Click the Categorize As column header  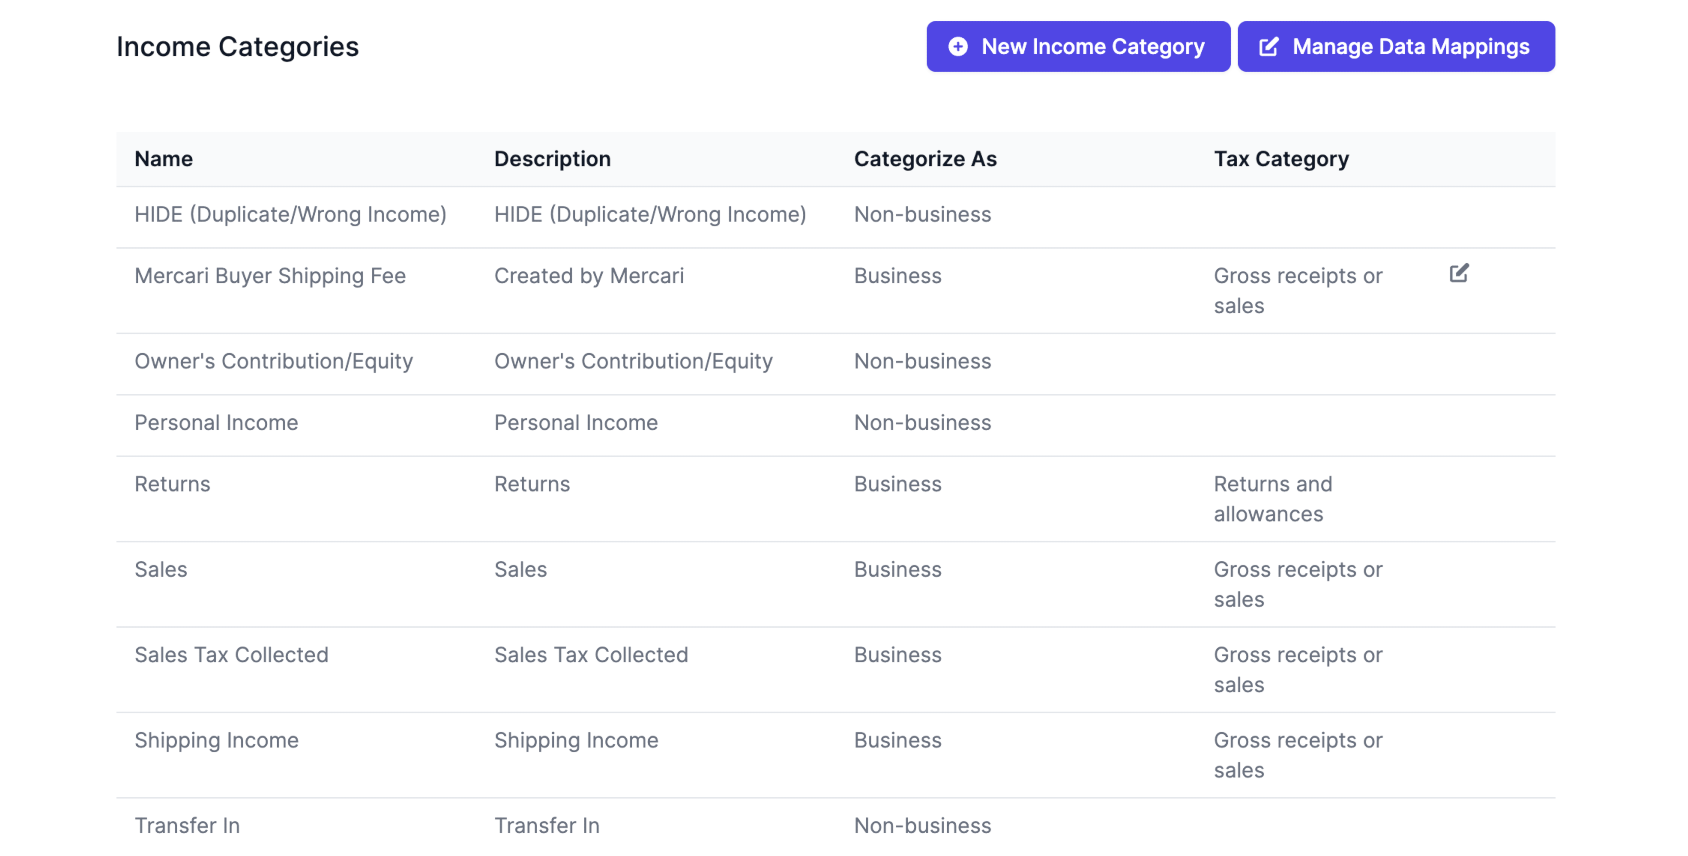[x=925, y=159]
